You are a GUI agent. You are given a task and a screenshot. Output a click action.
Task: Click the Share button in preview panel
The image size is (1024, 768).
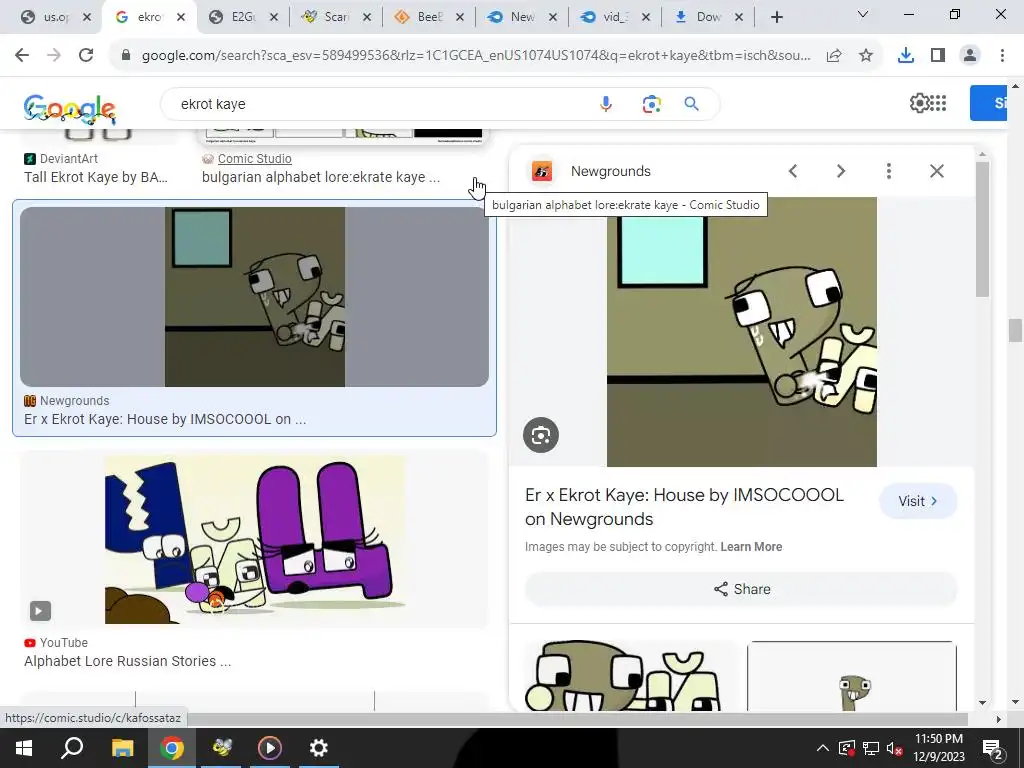(741, 589)
